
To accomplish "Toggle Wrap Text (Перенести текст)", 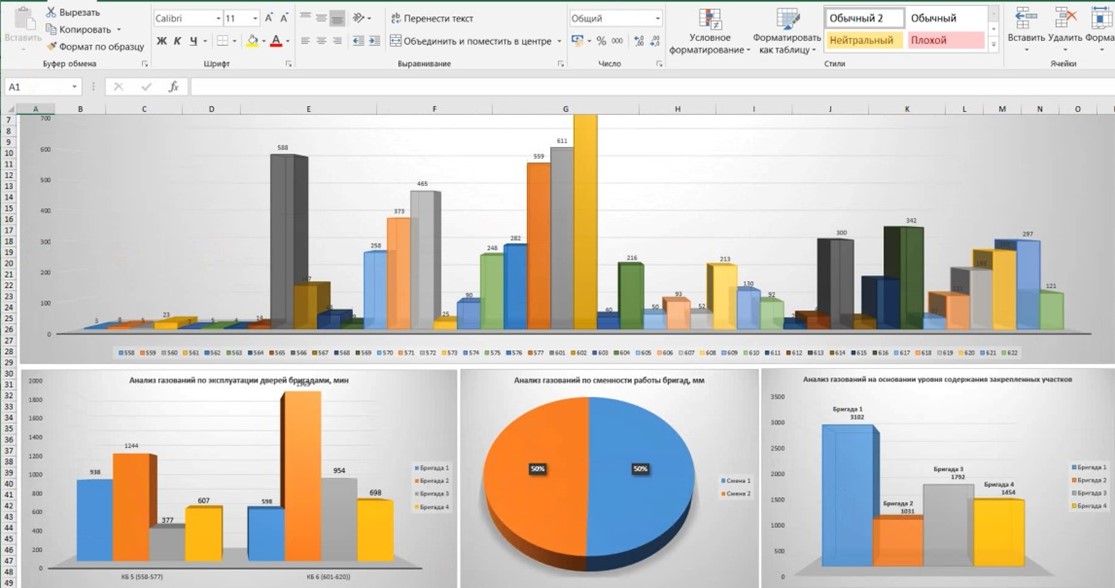I will point(432,18).
